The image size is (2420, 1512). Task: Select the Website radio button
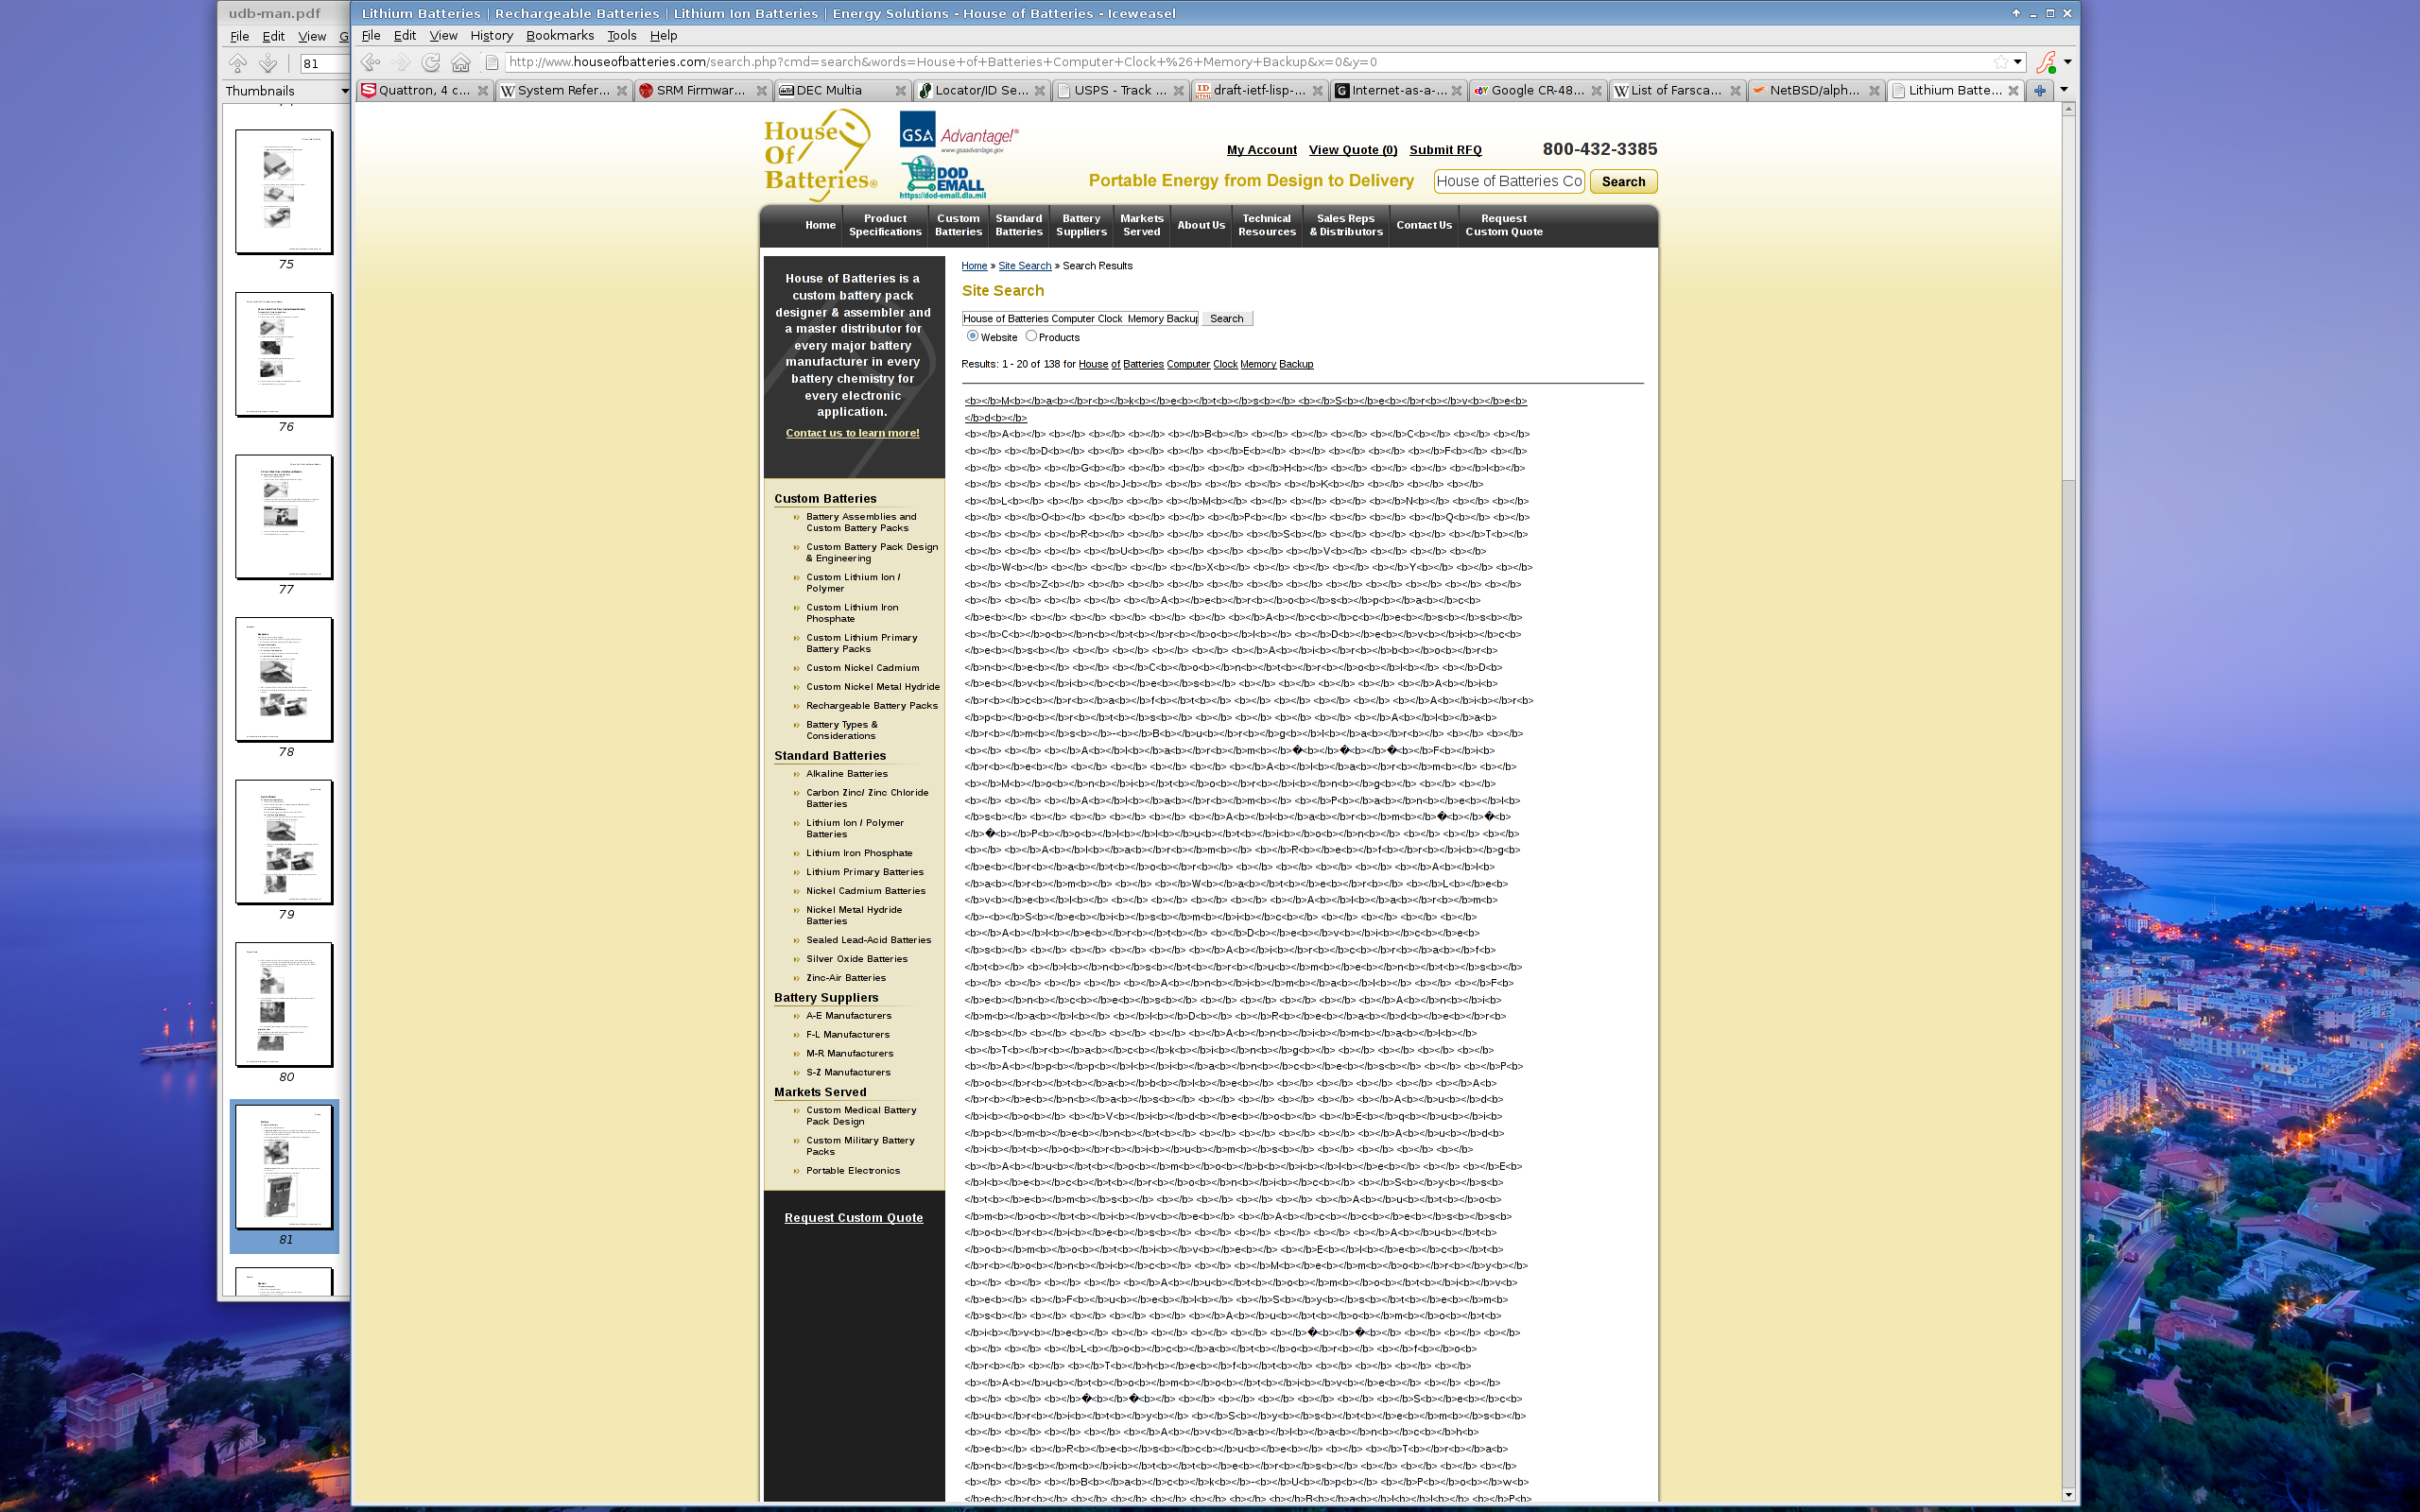tap(972, 336)
